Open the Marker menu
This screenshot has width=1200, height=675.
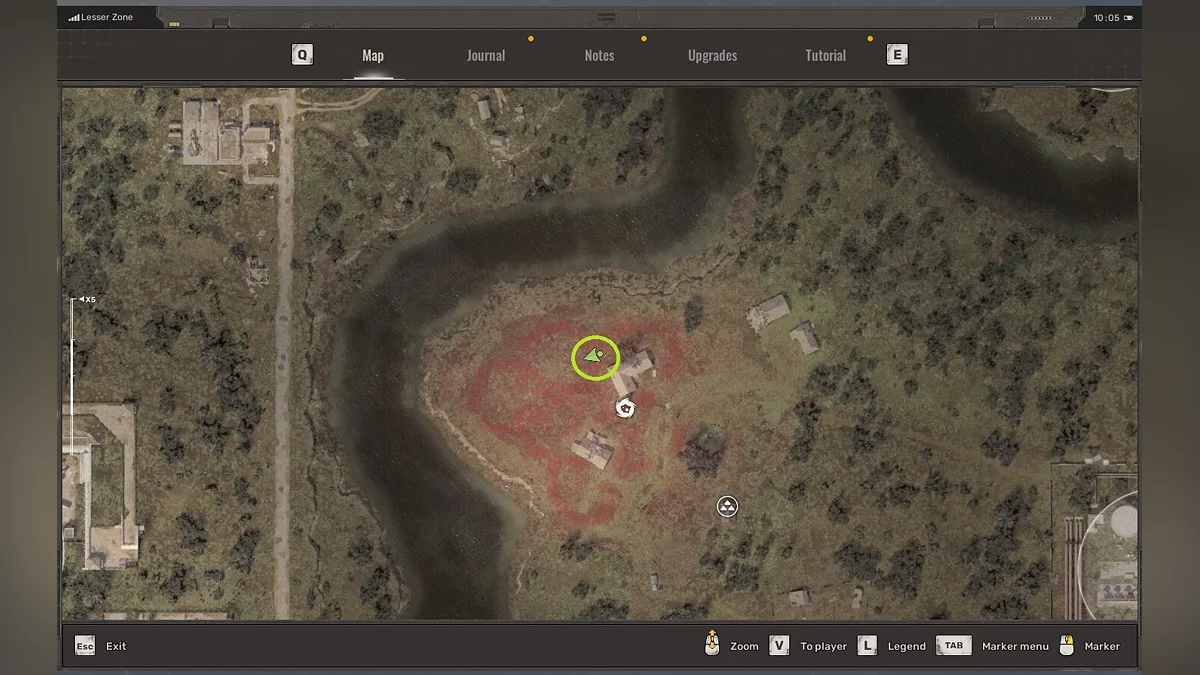[1015, 646]
